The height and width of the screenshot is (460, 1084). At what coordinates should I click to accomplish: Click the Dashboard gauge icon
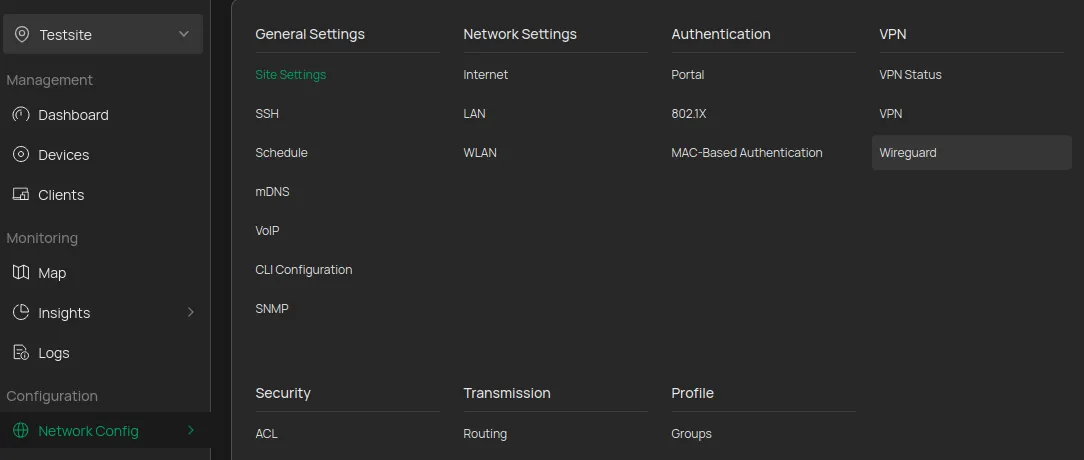(x=21, y=115)
